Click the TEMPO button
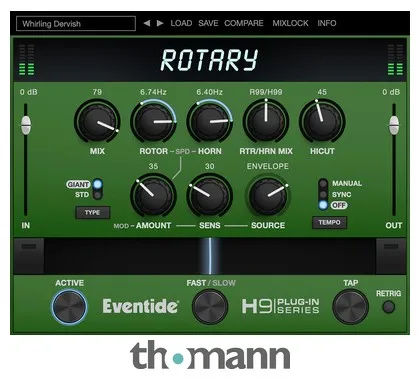 [329, 222]
